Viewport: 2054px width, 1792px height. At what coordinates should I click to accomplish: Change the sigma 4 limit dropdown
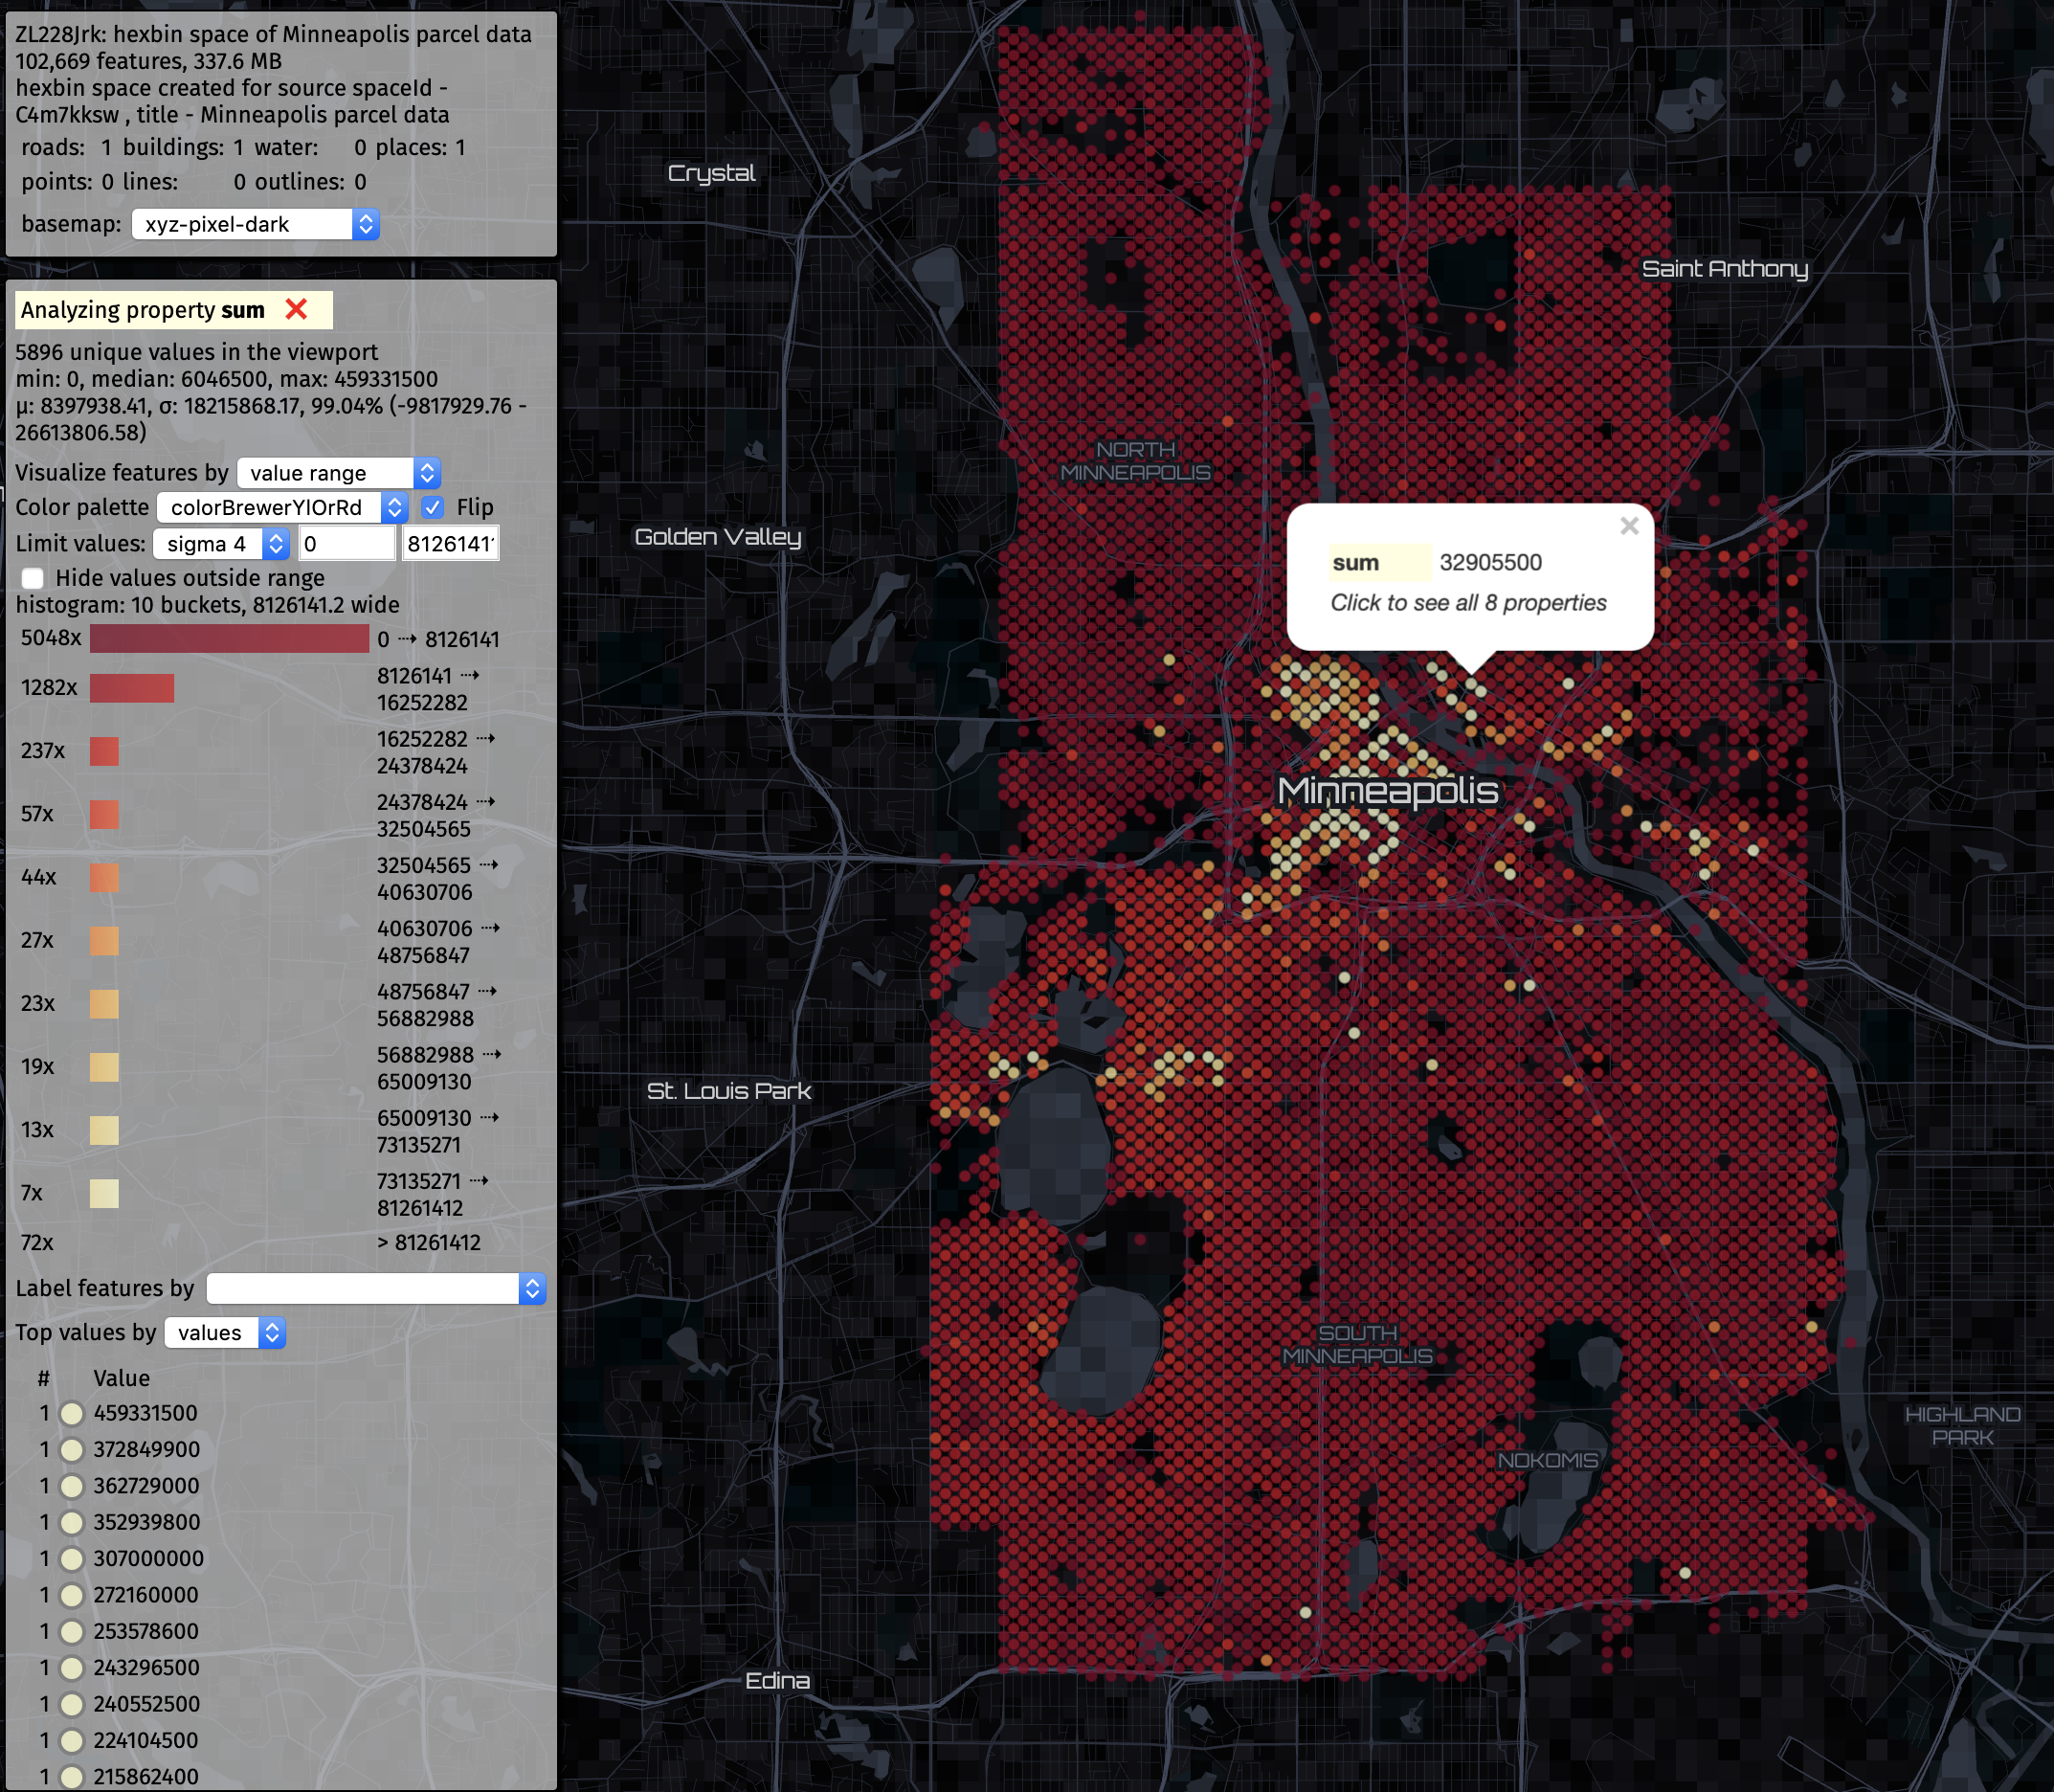pyautogui.click(x=221, y=544)
